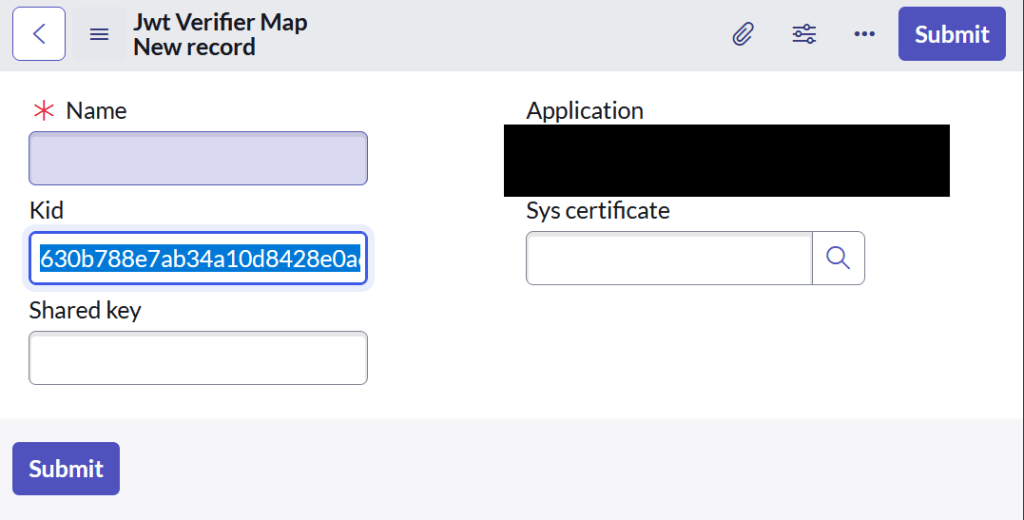Viewport: 1024px width, 520px height.
Task: Click the Kid field label
Action: pos(46,210)
